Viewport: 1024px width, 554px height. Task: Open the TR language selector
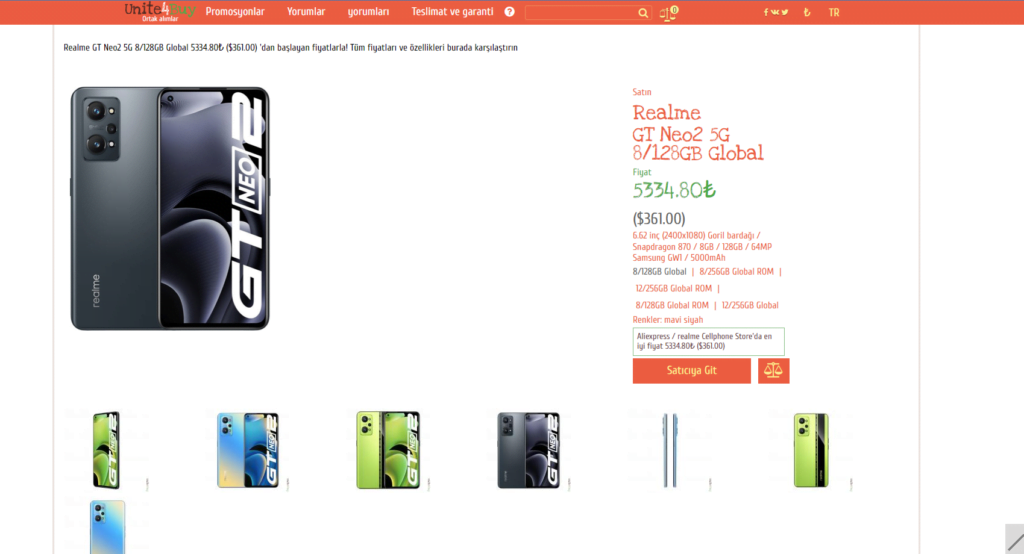pos(834,12)
